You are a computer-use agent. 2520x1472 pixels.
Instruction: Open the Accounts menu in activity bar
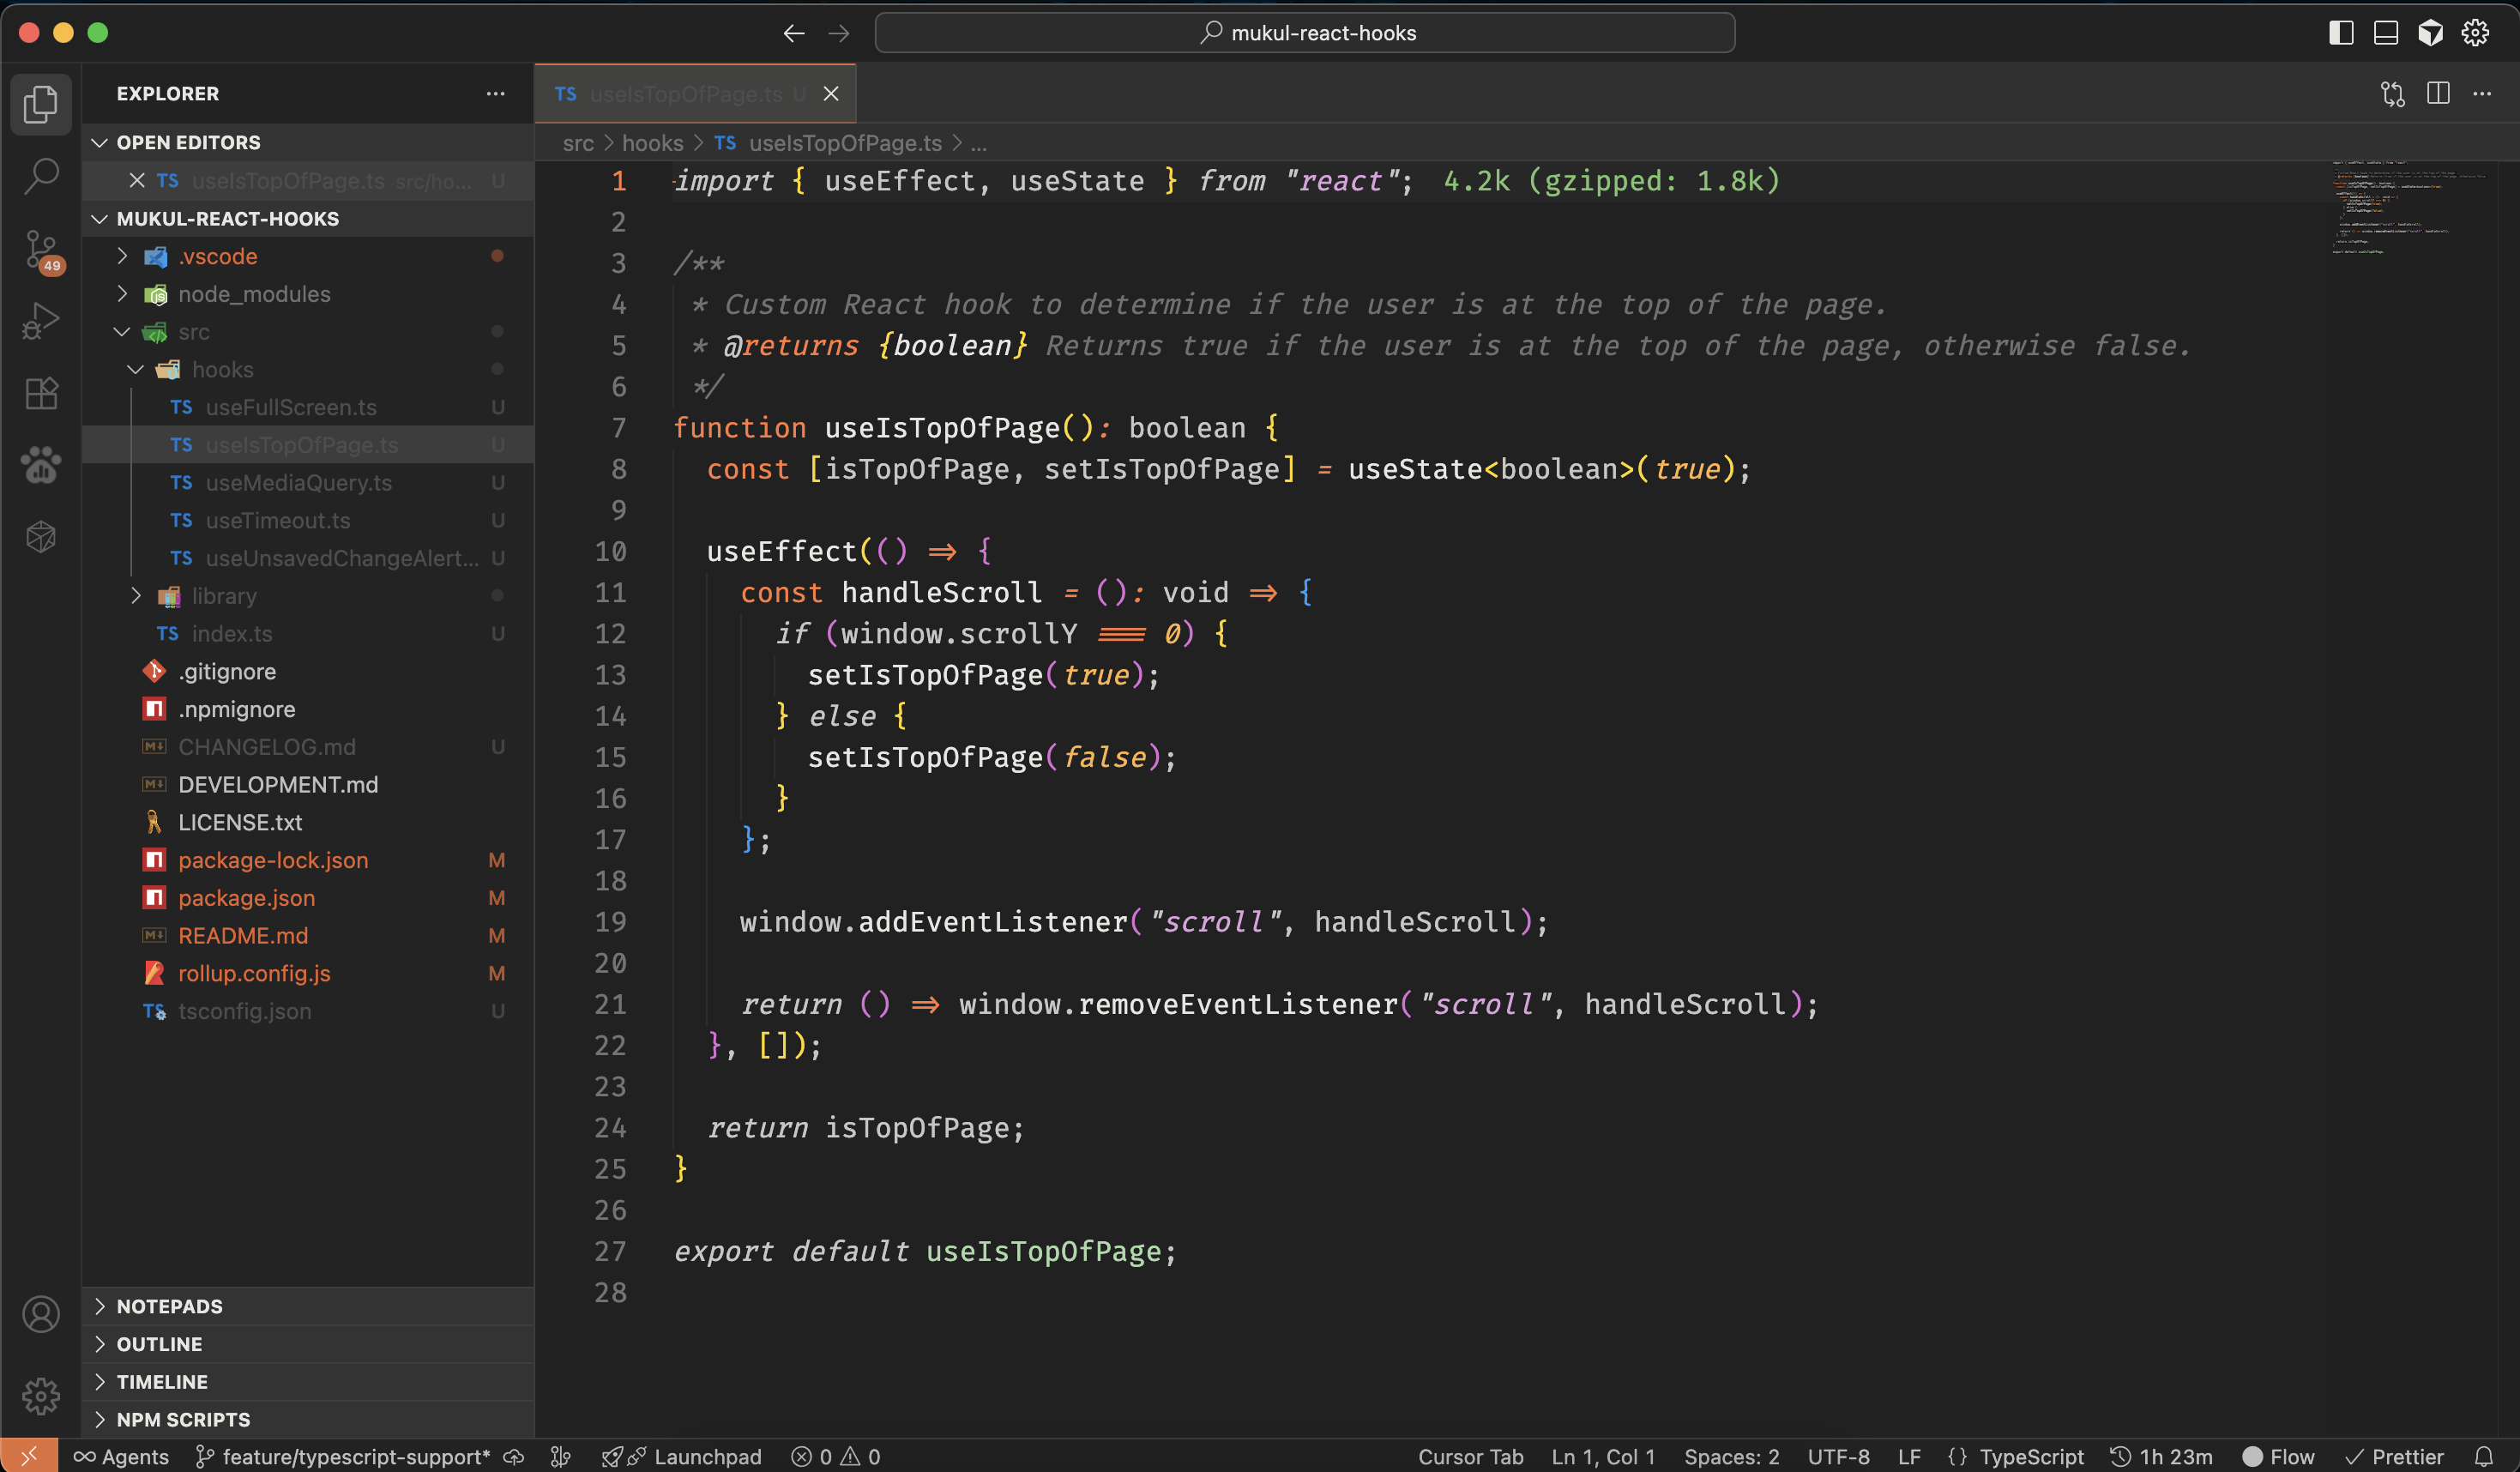tap(41, 1314)
